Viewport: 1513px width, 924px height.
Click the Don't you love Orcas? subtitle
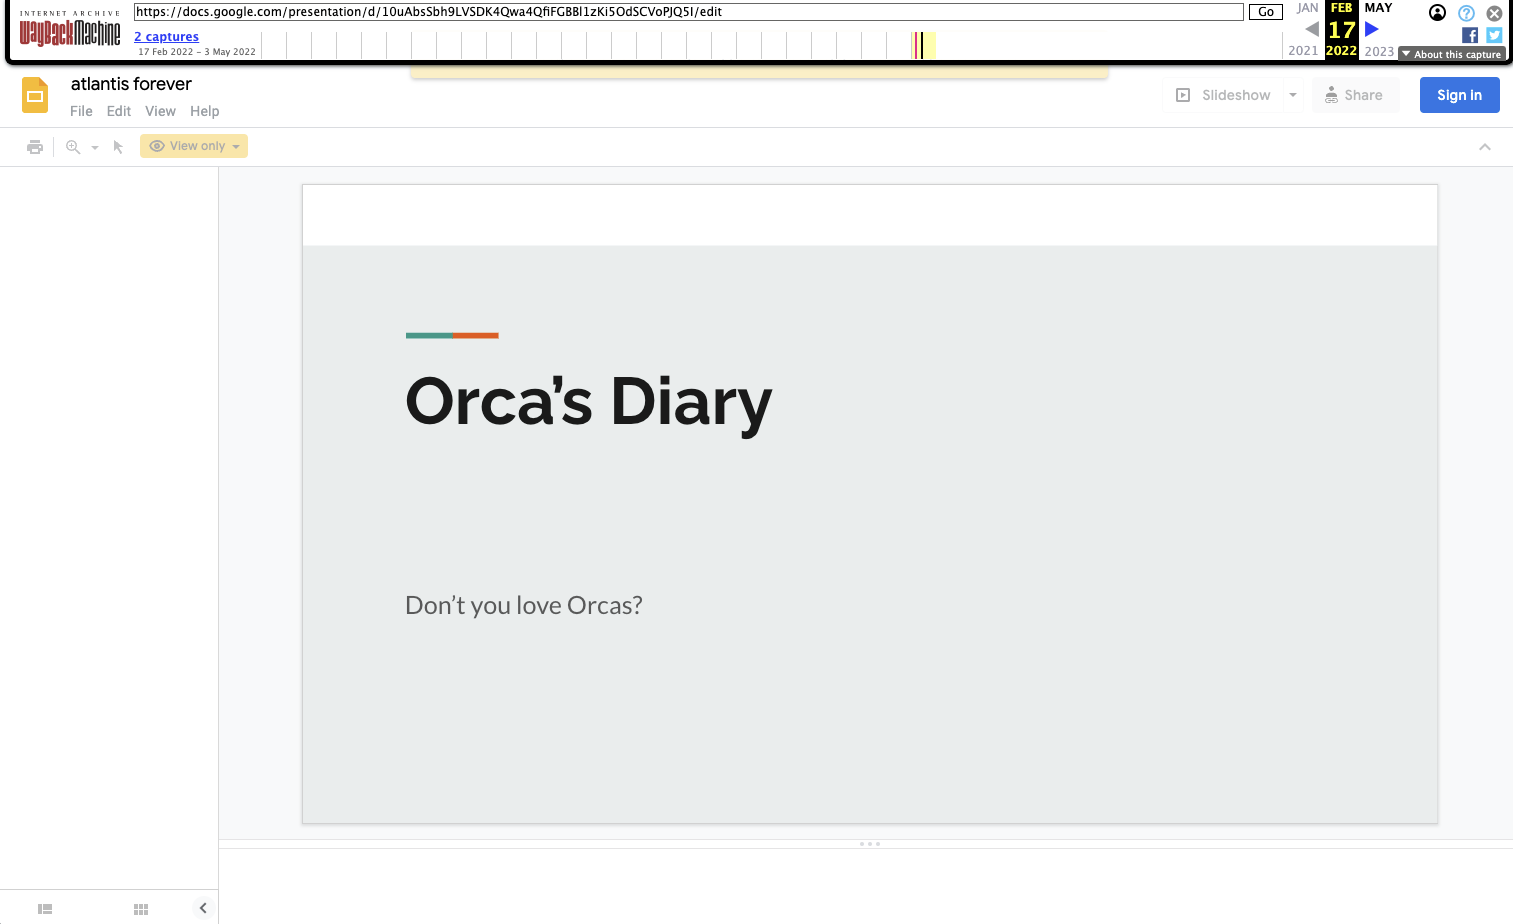tap(524, 605)
